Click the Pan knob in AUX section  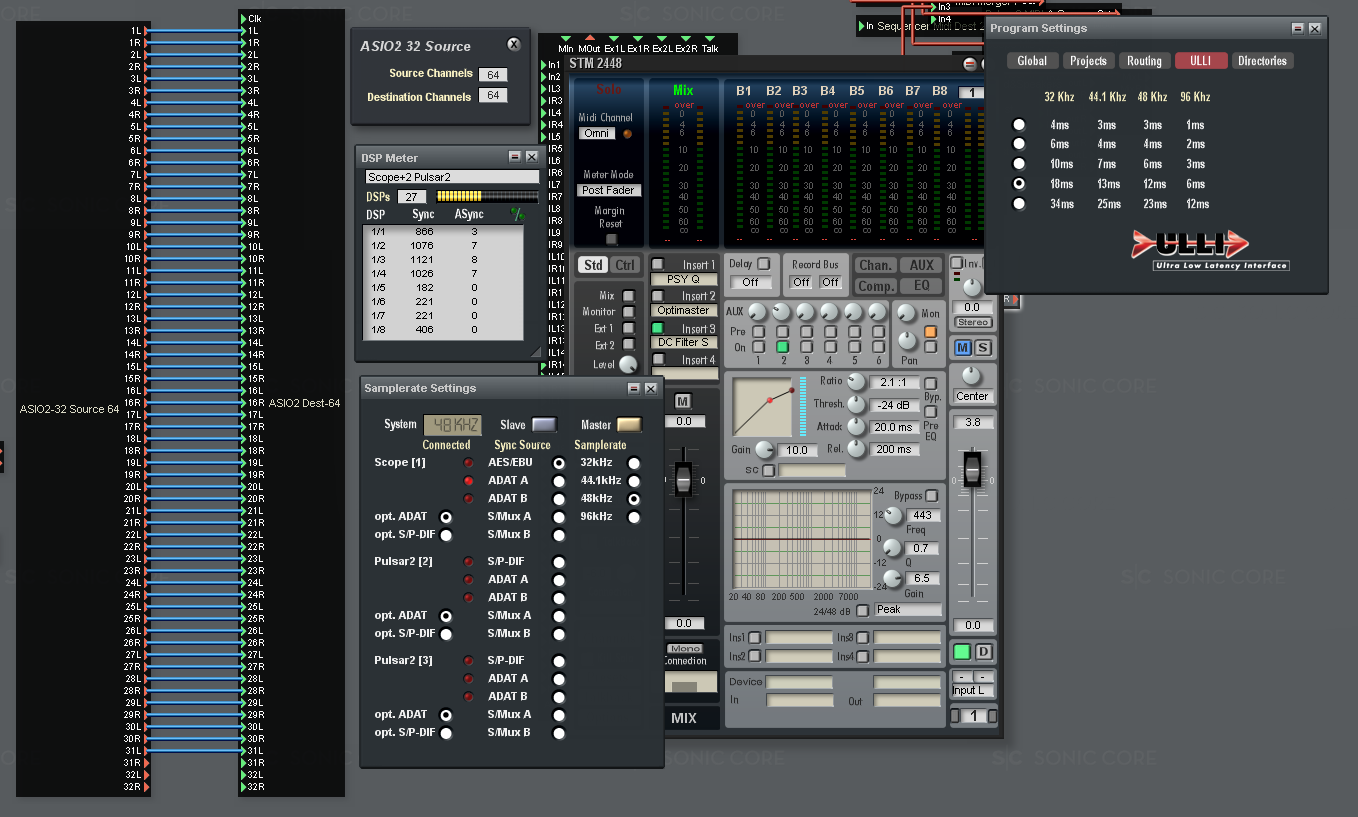click(908, 342)
